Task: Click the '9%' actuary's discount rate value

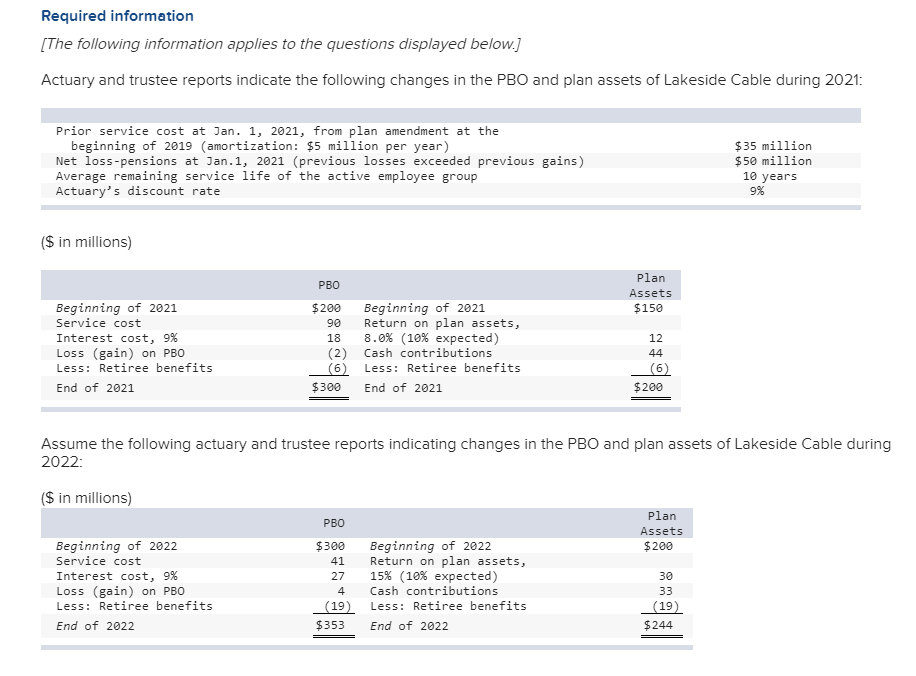Action: (757, 191)
